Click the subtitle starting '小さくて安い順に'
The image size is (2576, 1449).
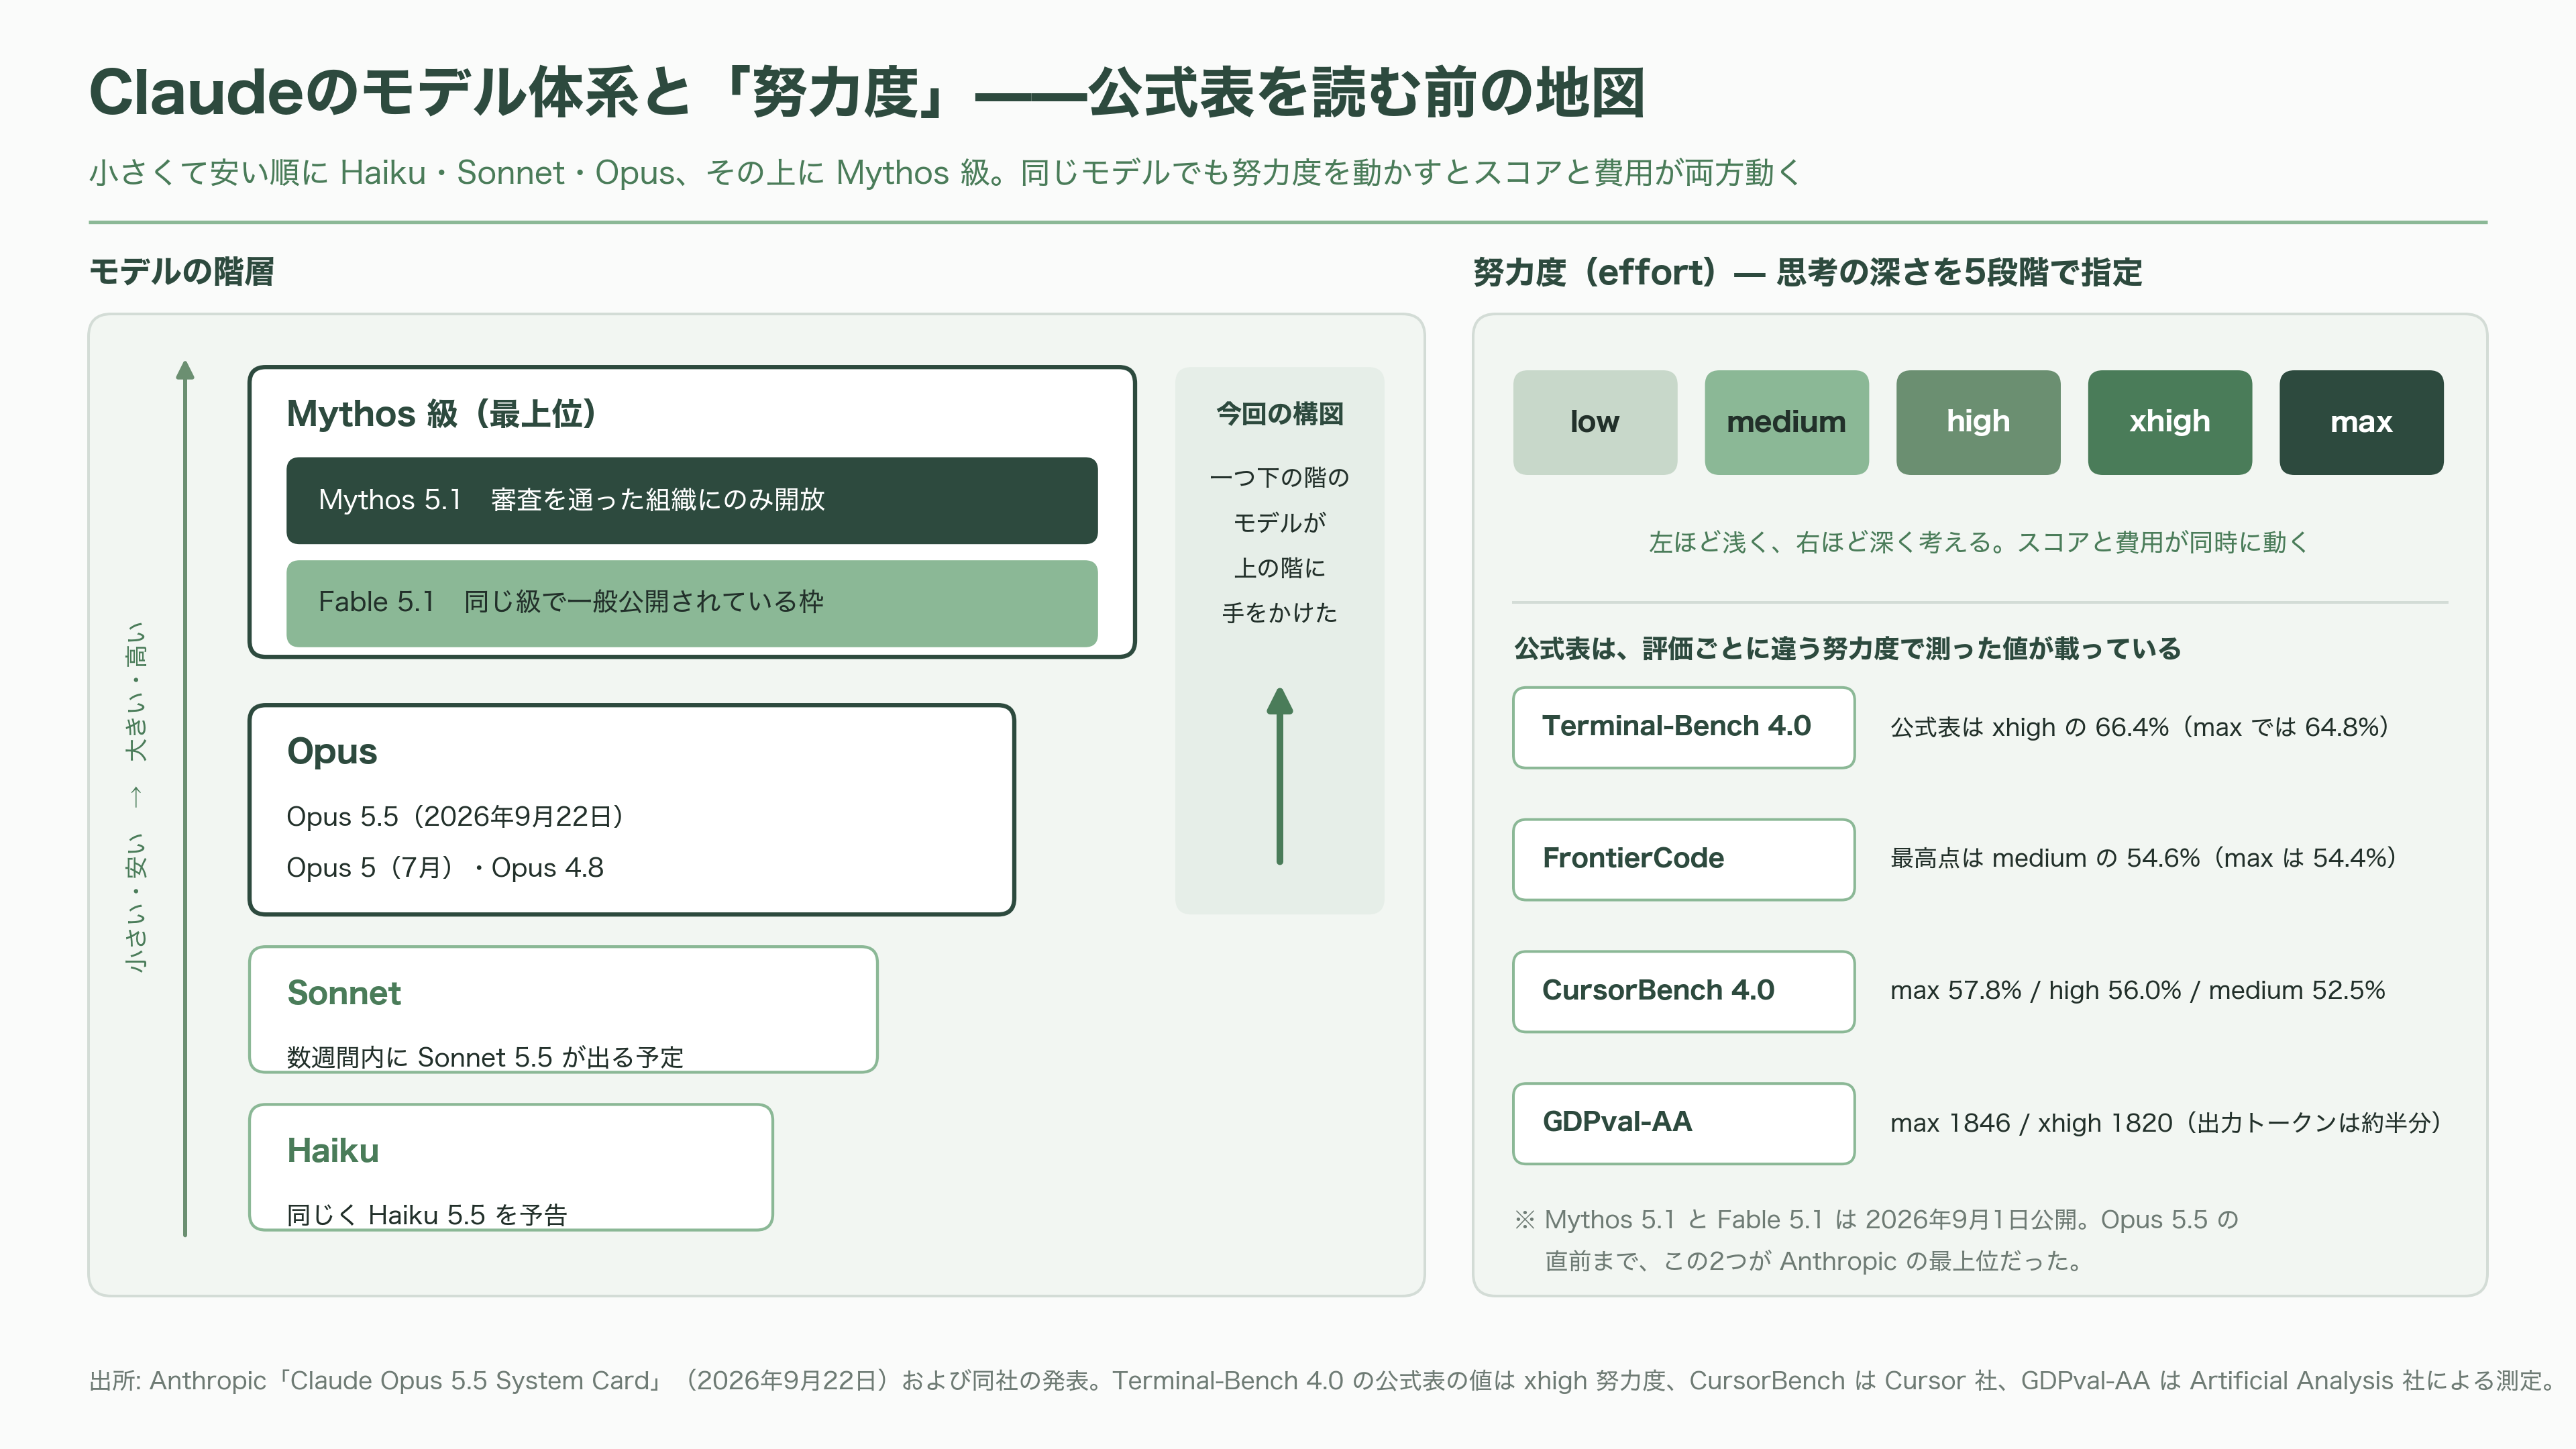(944, 173)
